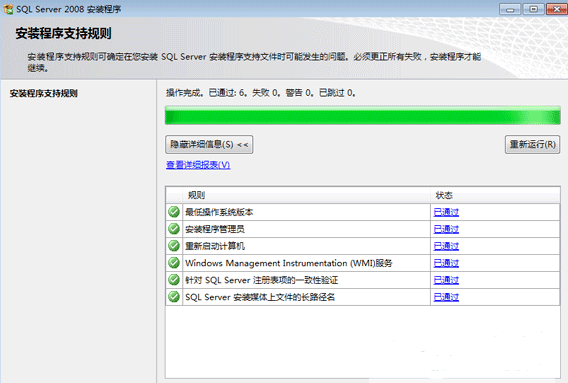This screenshot has width=568, height=383.
Task: Click the 操作完成 status summary text
Action: click(261, 93)
